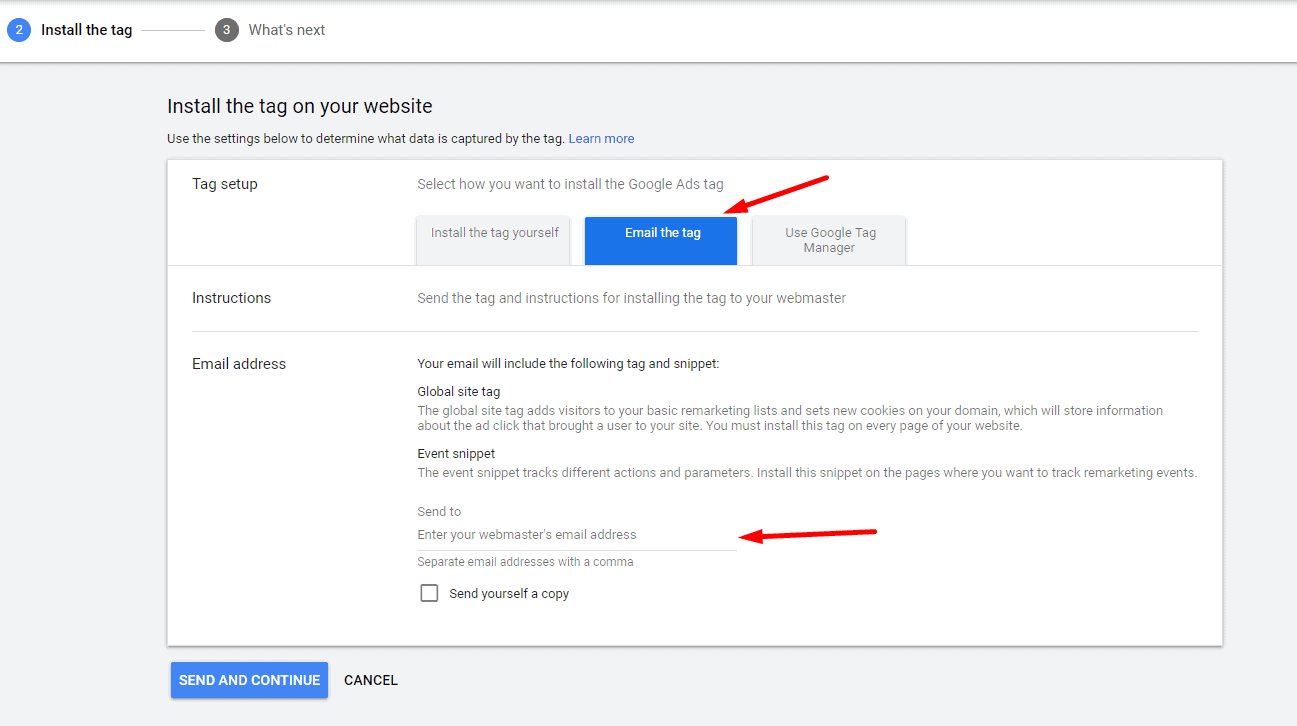
Task: Click the "Email address" section label
Action: coord(239,364)
